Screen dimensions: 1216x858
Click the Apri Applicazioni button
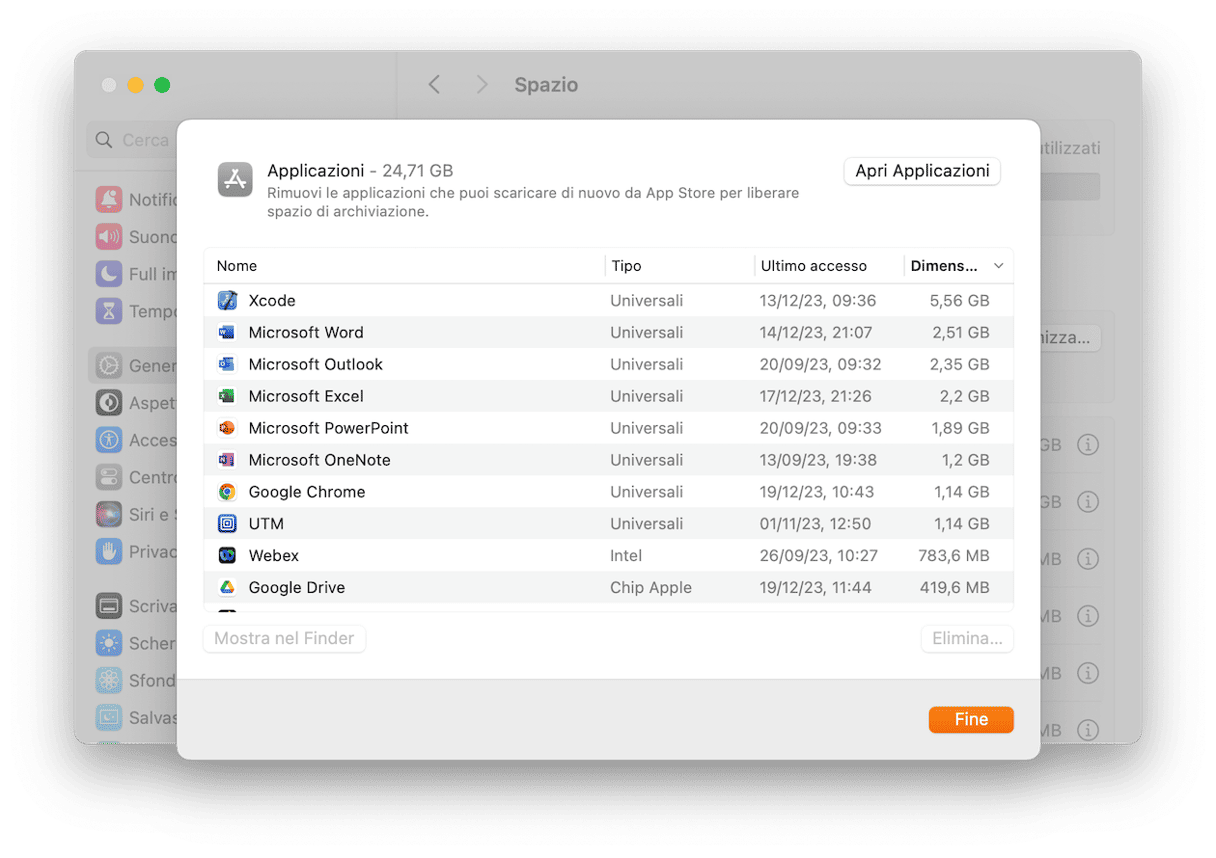click(922, 171)
